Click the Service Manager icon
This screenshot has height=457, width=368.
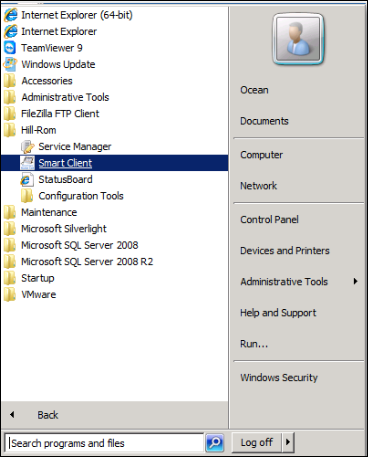[x=27, y=146]
